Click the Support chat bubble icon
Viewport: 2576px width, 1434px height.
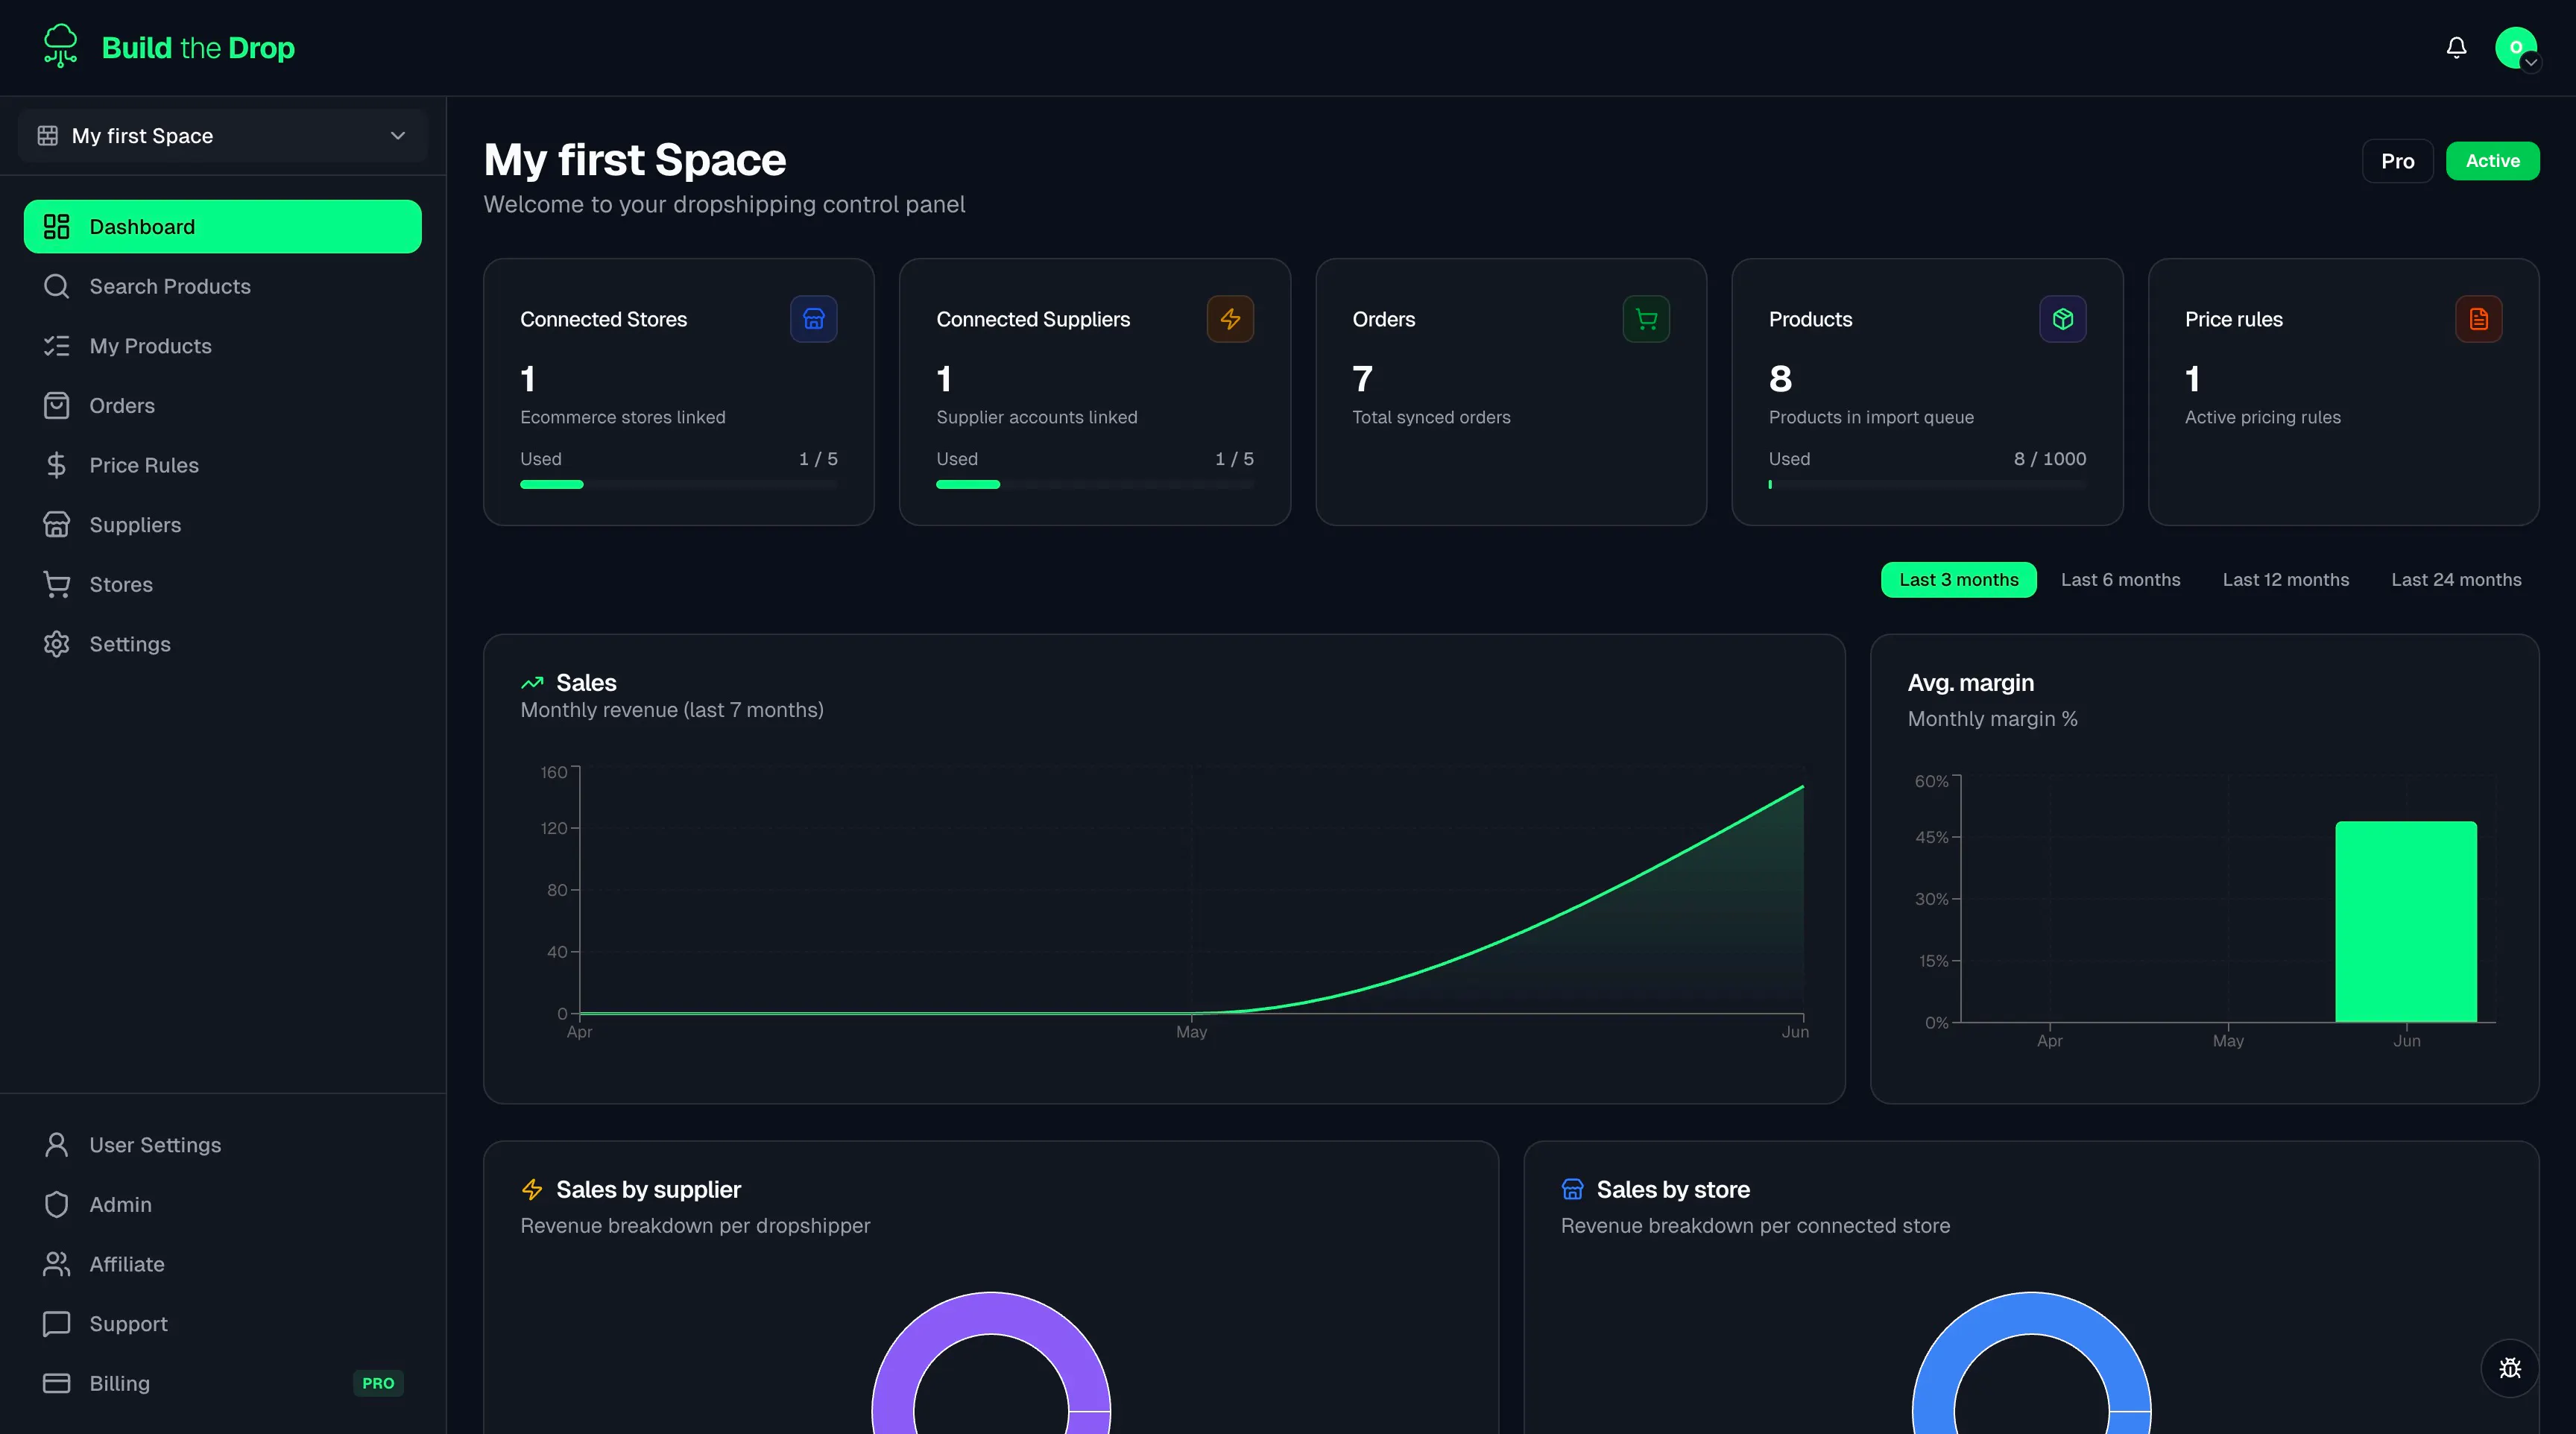(57, 1324)
